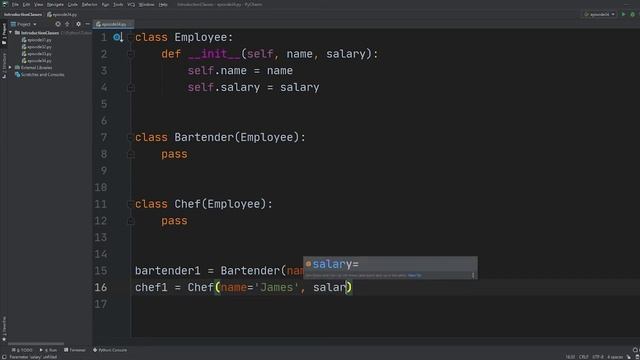The image size is (640, 360).
Task: Open the Navigate menu
Action: [x=55, y=4]
